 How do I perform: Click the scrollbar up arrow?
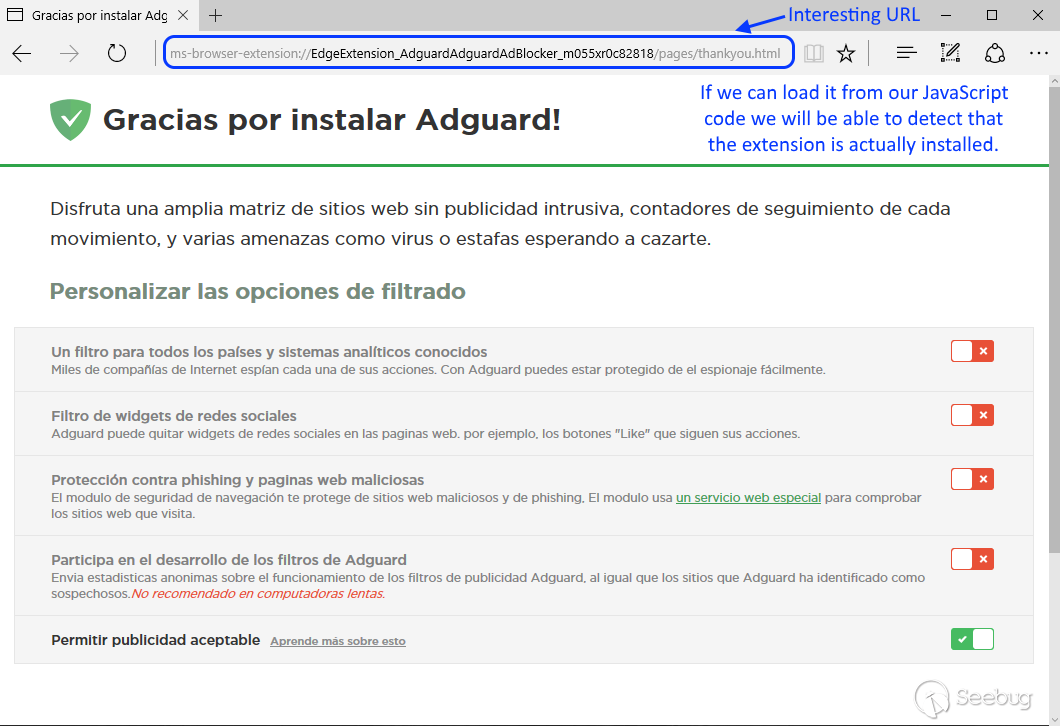[1054, 80]
